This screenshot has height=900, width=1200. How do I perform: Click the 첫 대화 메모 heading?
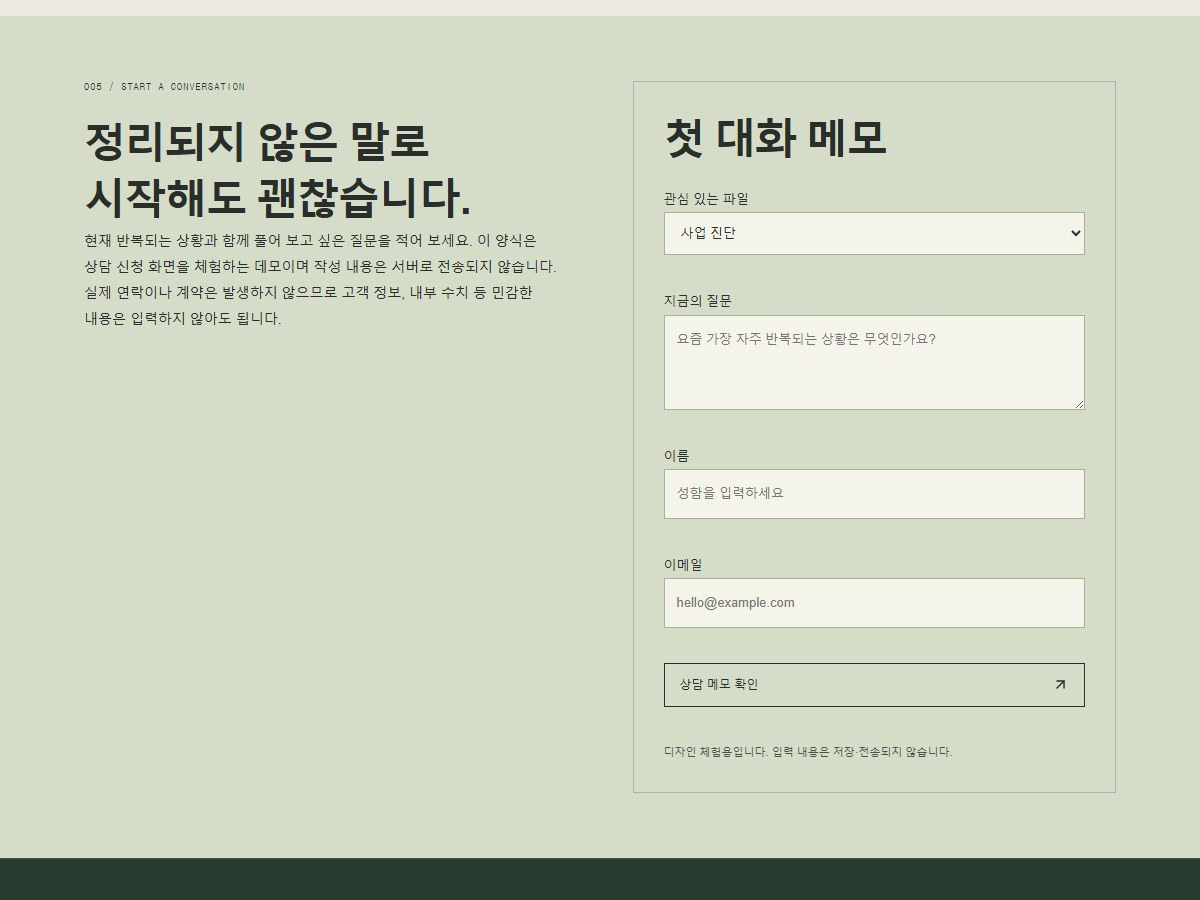[776, 138]
